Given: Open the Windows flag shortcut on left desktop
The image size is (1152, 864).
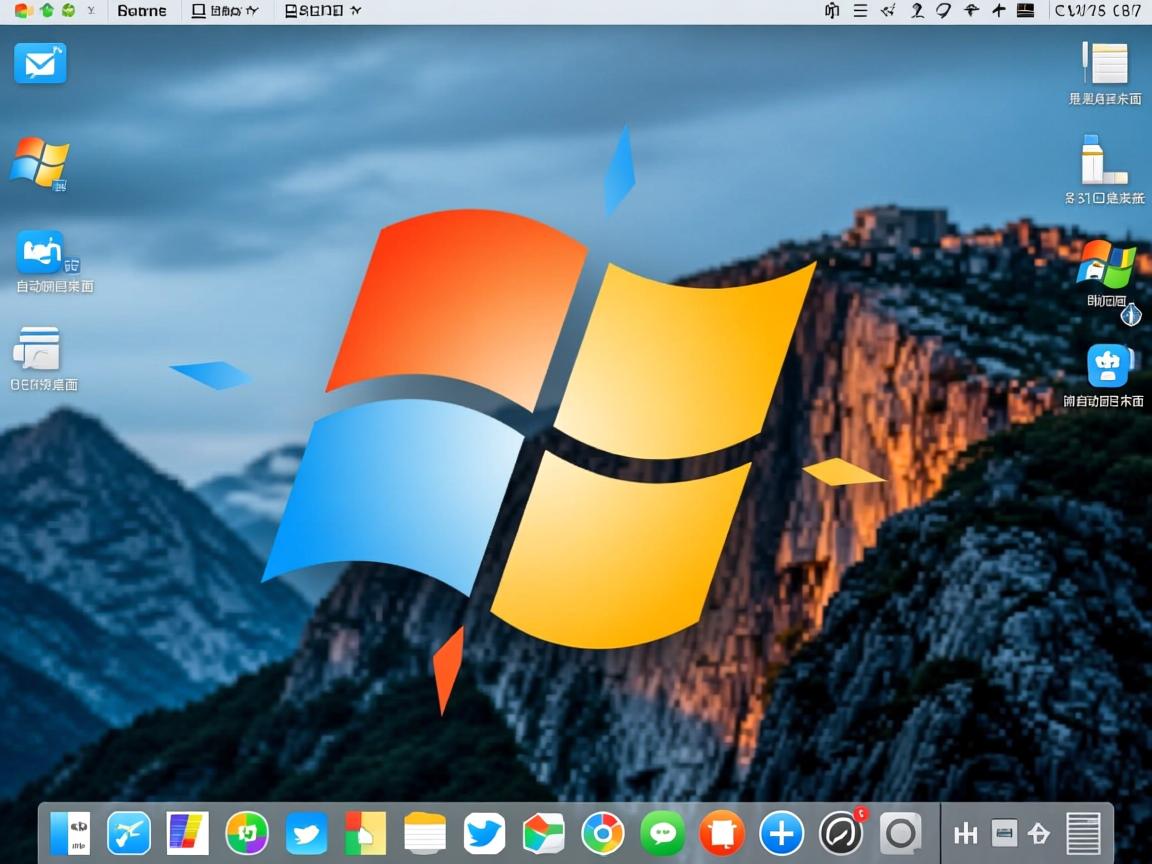Looking at the screenshot, I should tap(40, 163).
